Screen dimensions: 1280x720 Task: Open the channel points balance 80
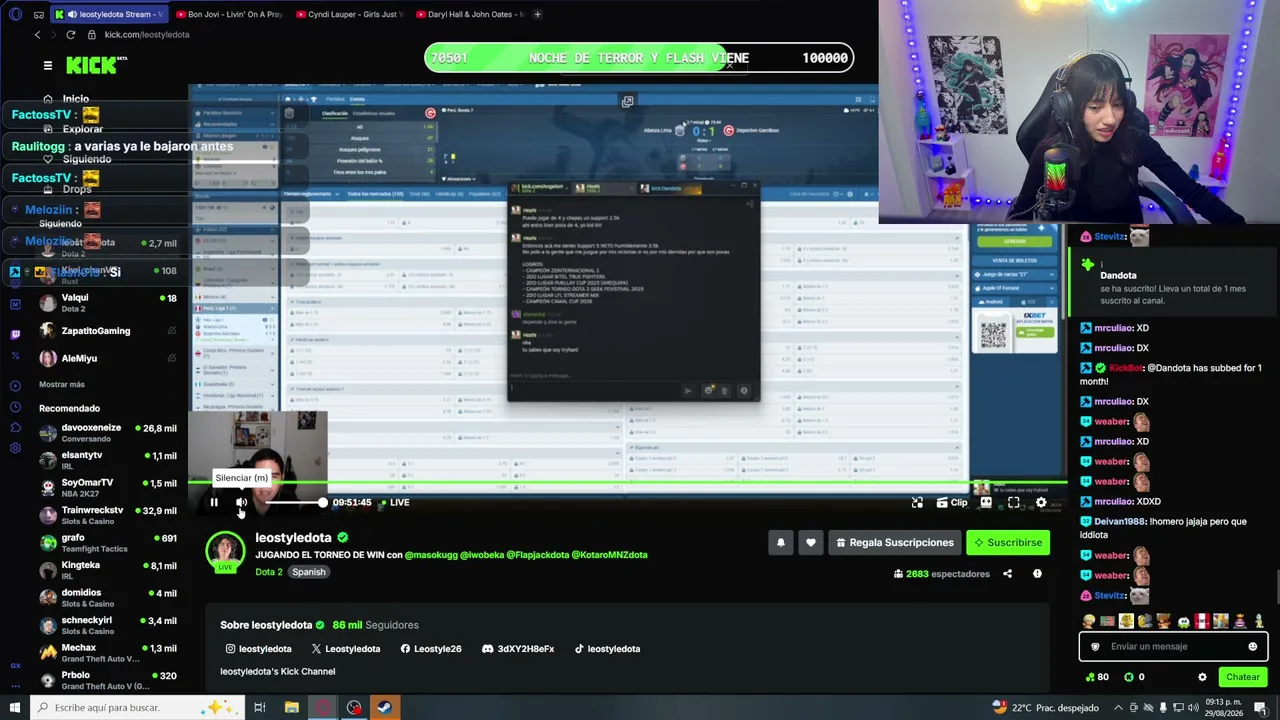[x=1097, y=677]
